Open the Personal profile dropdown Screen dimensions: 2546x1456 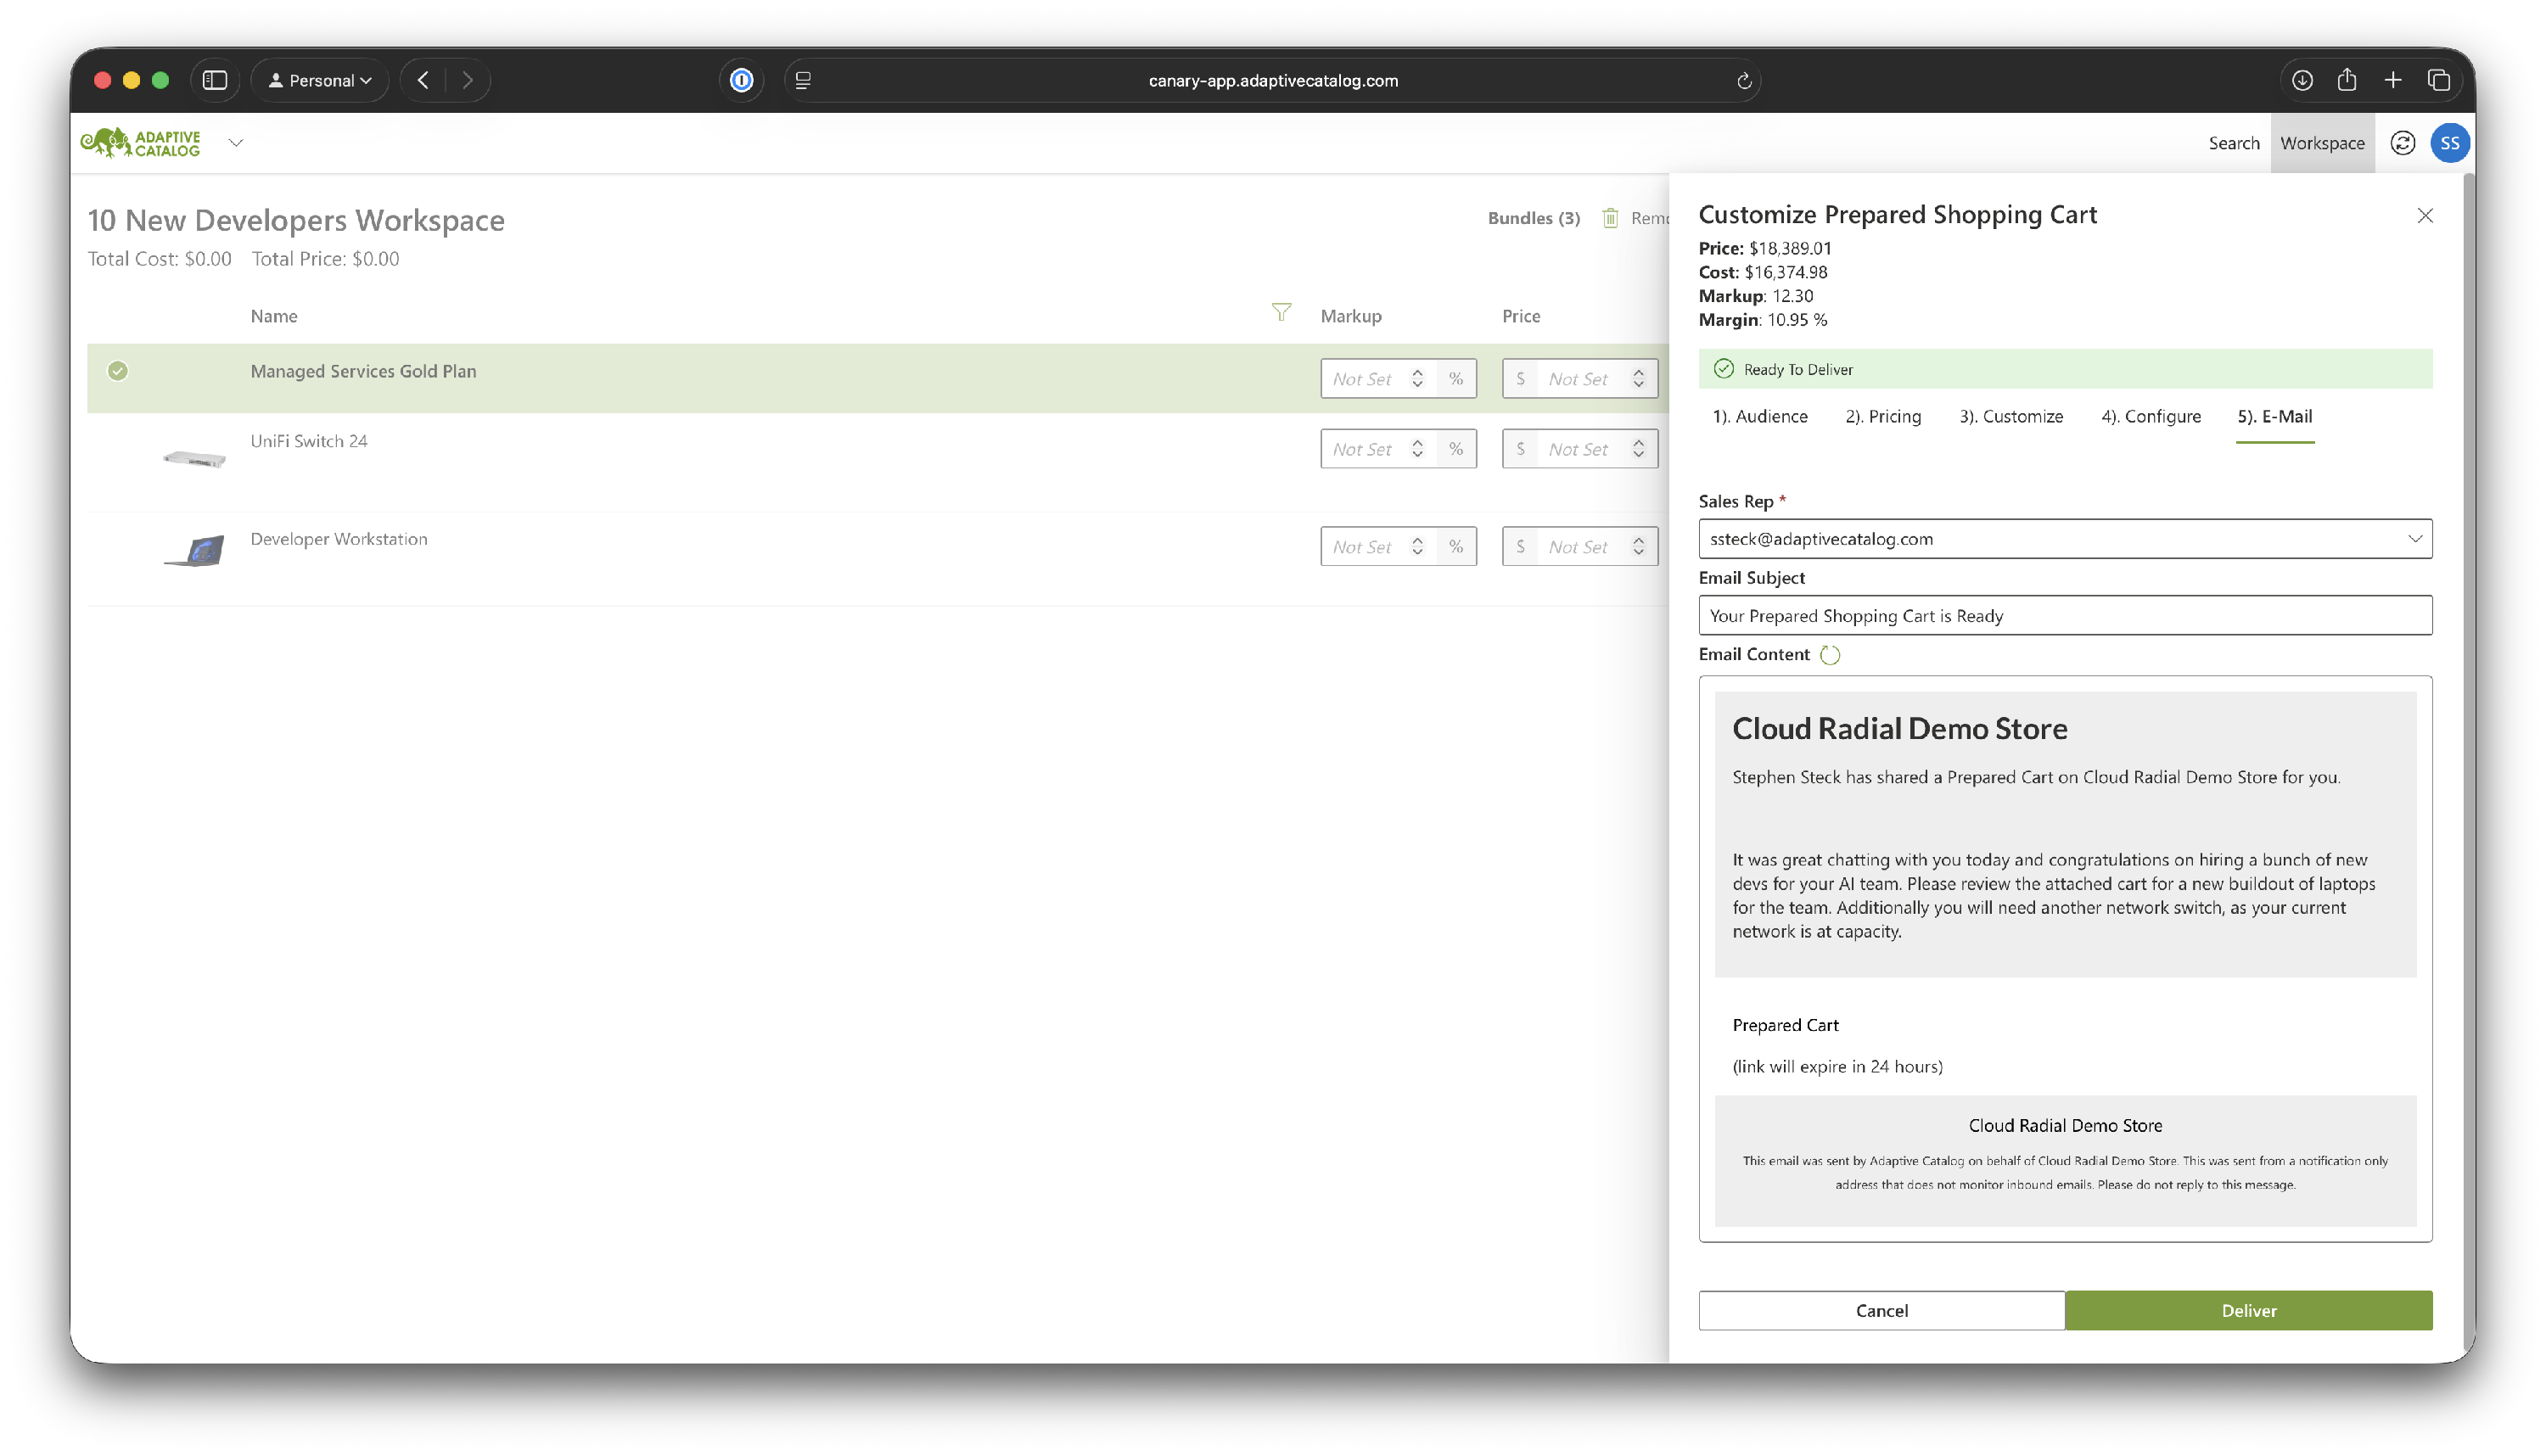coord(320,80)
